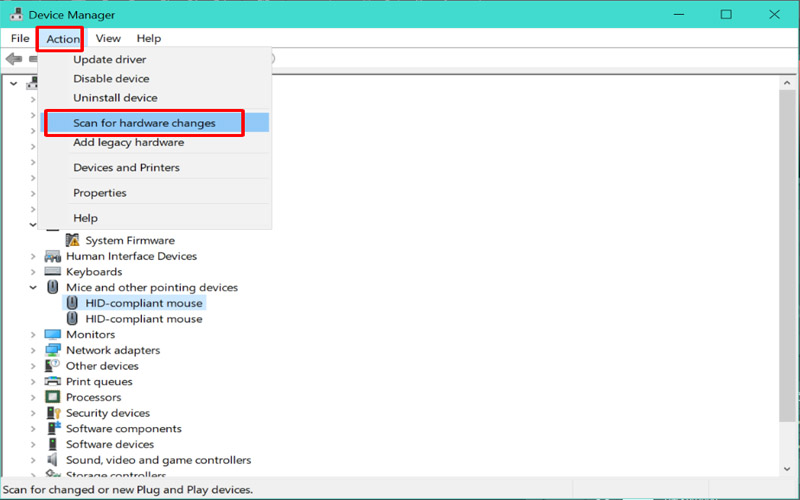Open the File menu
Image resolution: width=800 pixels, height=500 pixels.
tap(20, 38)
